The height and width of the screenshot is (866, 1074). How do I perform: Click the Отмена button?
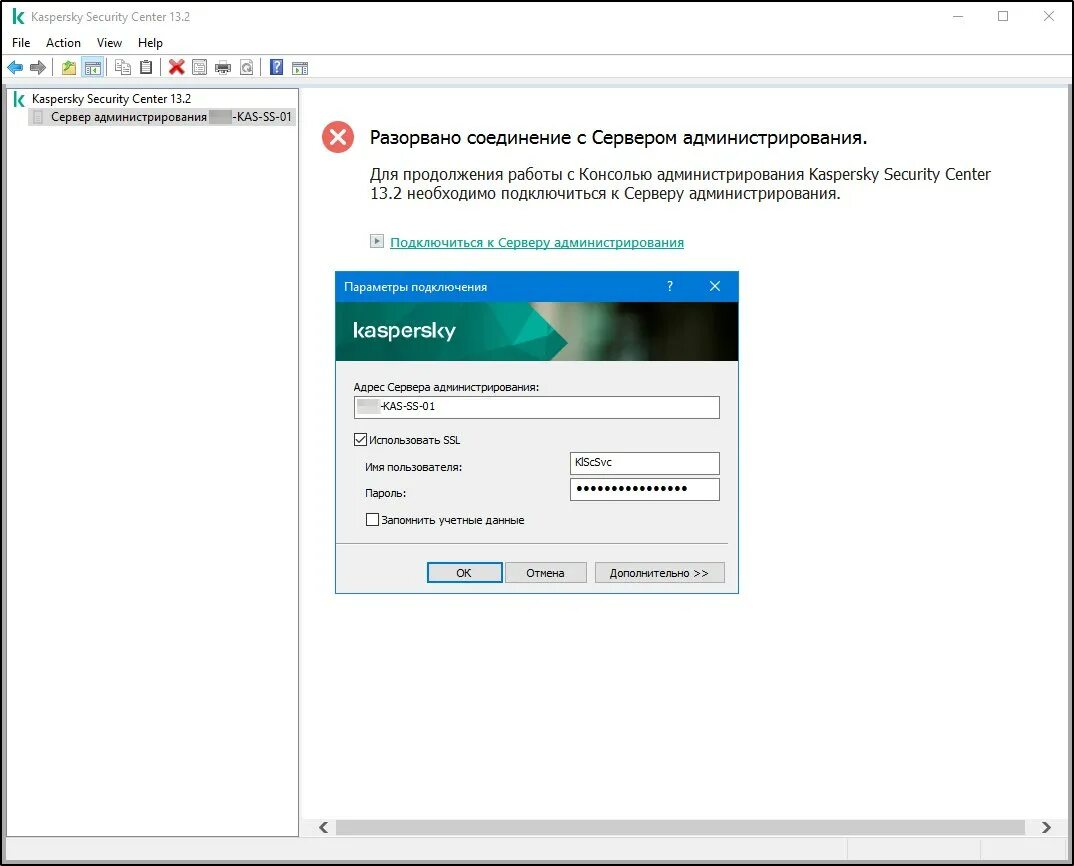pos(545,573)
